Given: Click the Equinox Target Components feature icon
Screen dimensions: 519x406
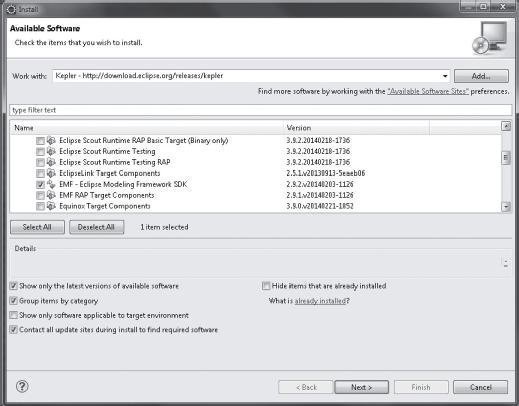Looking at the screenshot, I should tap(51, 206).
